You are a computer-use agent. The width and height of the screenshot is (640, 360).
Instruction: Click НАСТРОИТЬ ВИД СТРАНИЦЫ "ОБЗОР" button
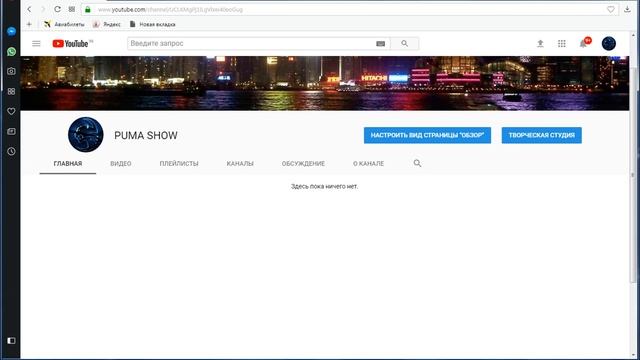click(x=427, y=135)
